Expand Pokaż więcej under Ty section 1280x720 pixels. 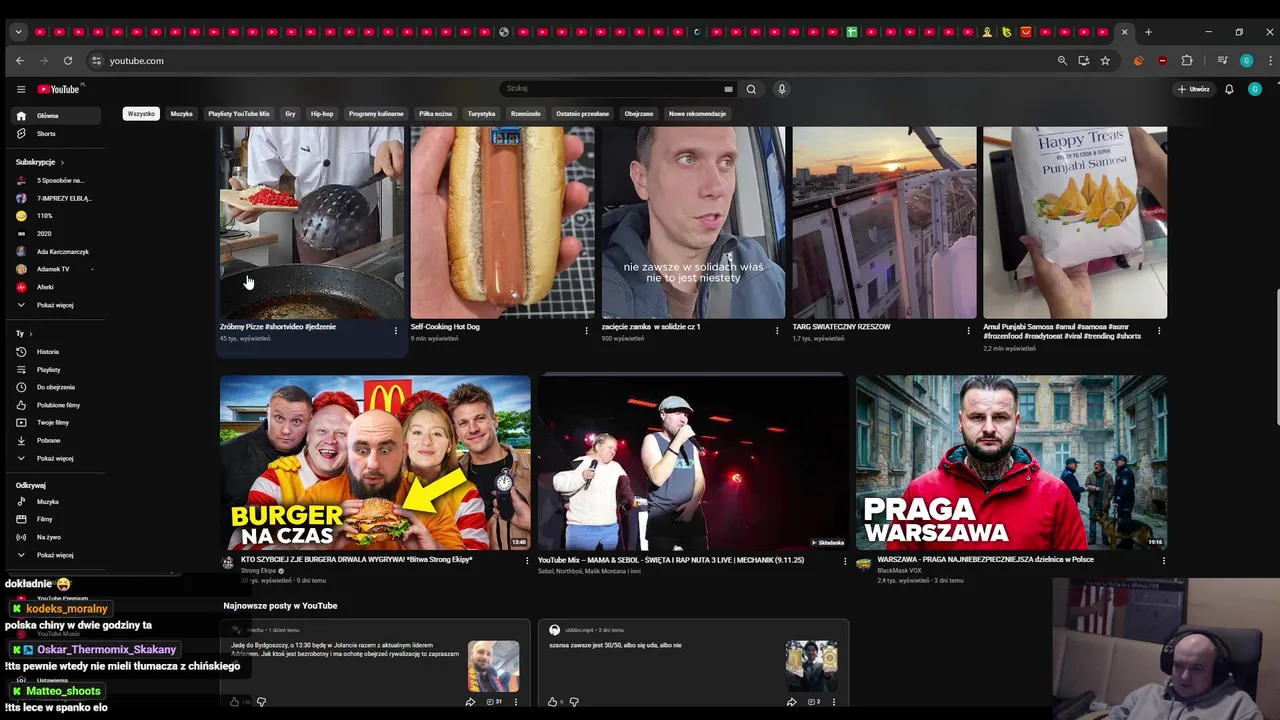[57, 458]
